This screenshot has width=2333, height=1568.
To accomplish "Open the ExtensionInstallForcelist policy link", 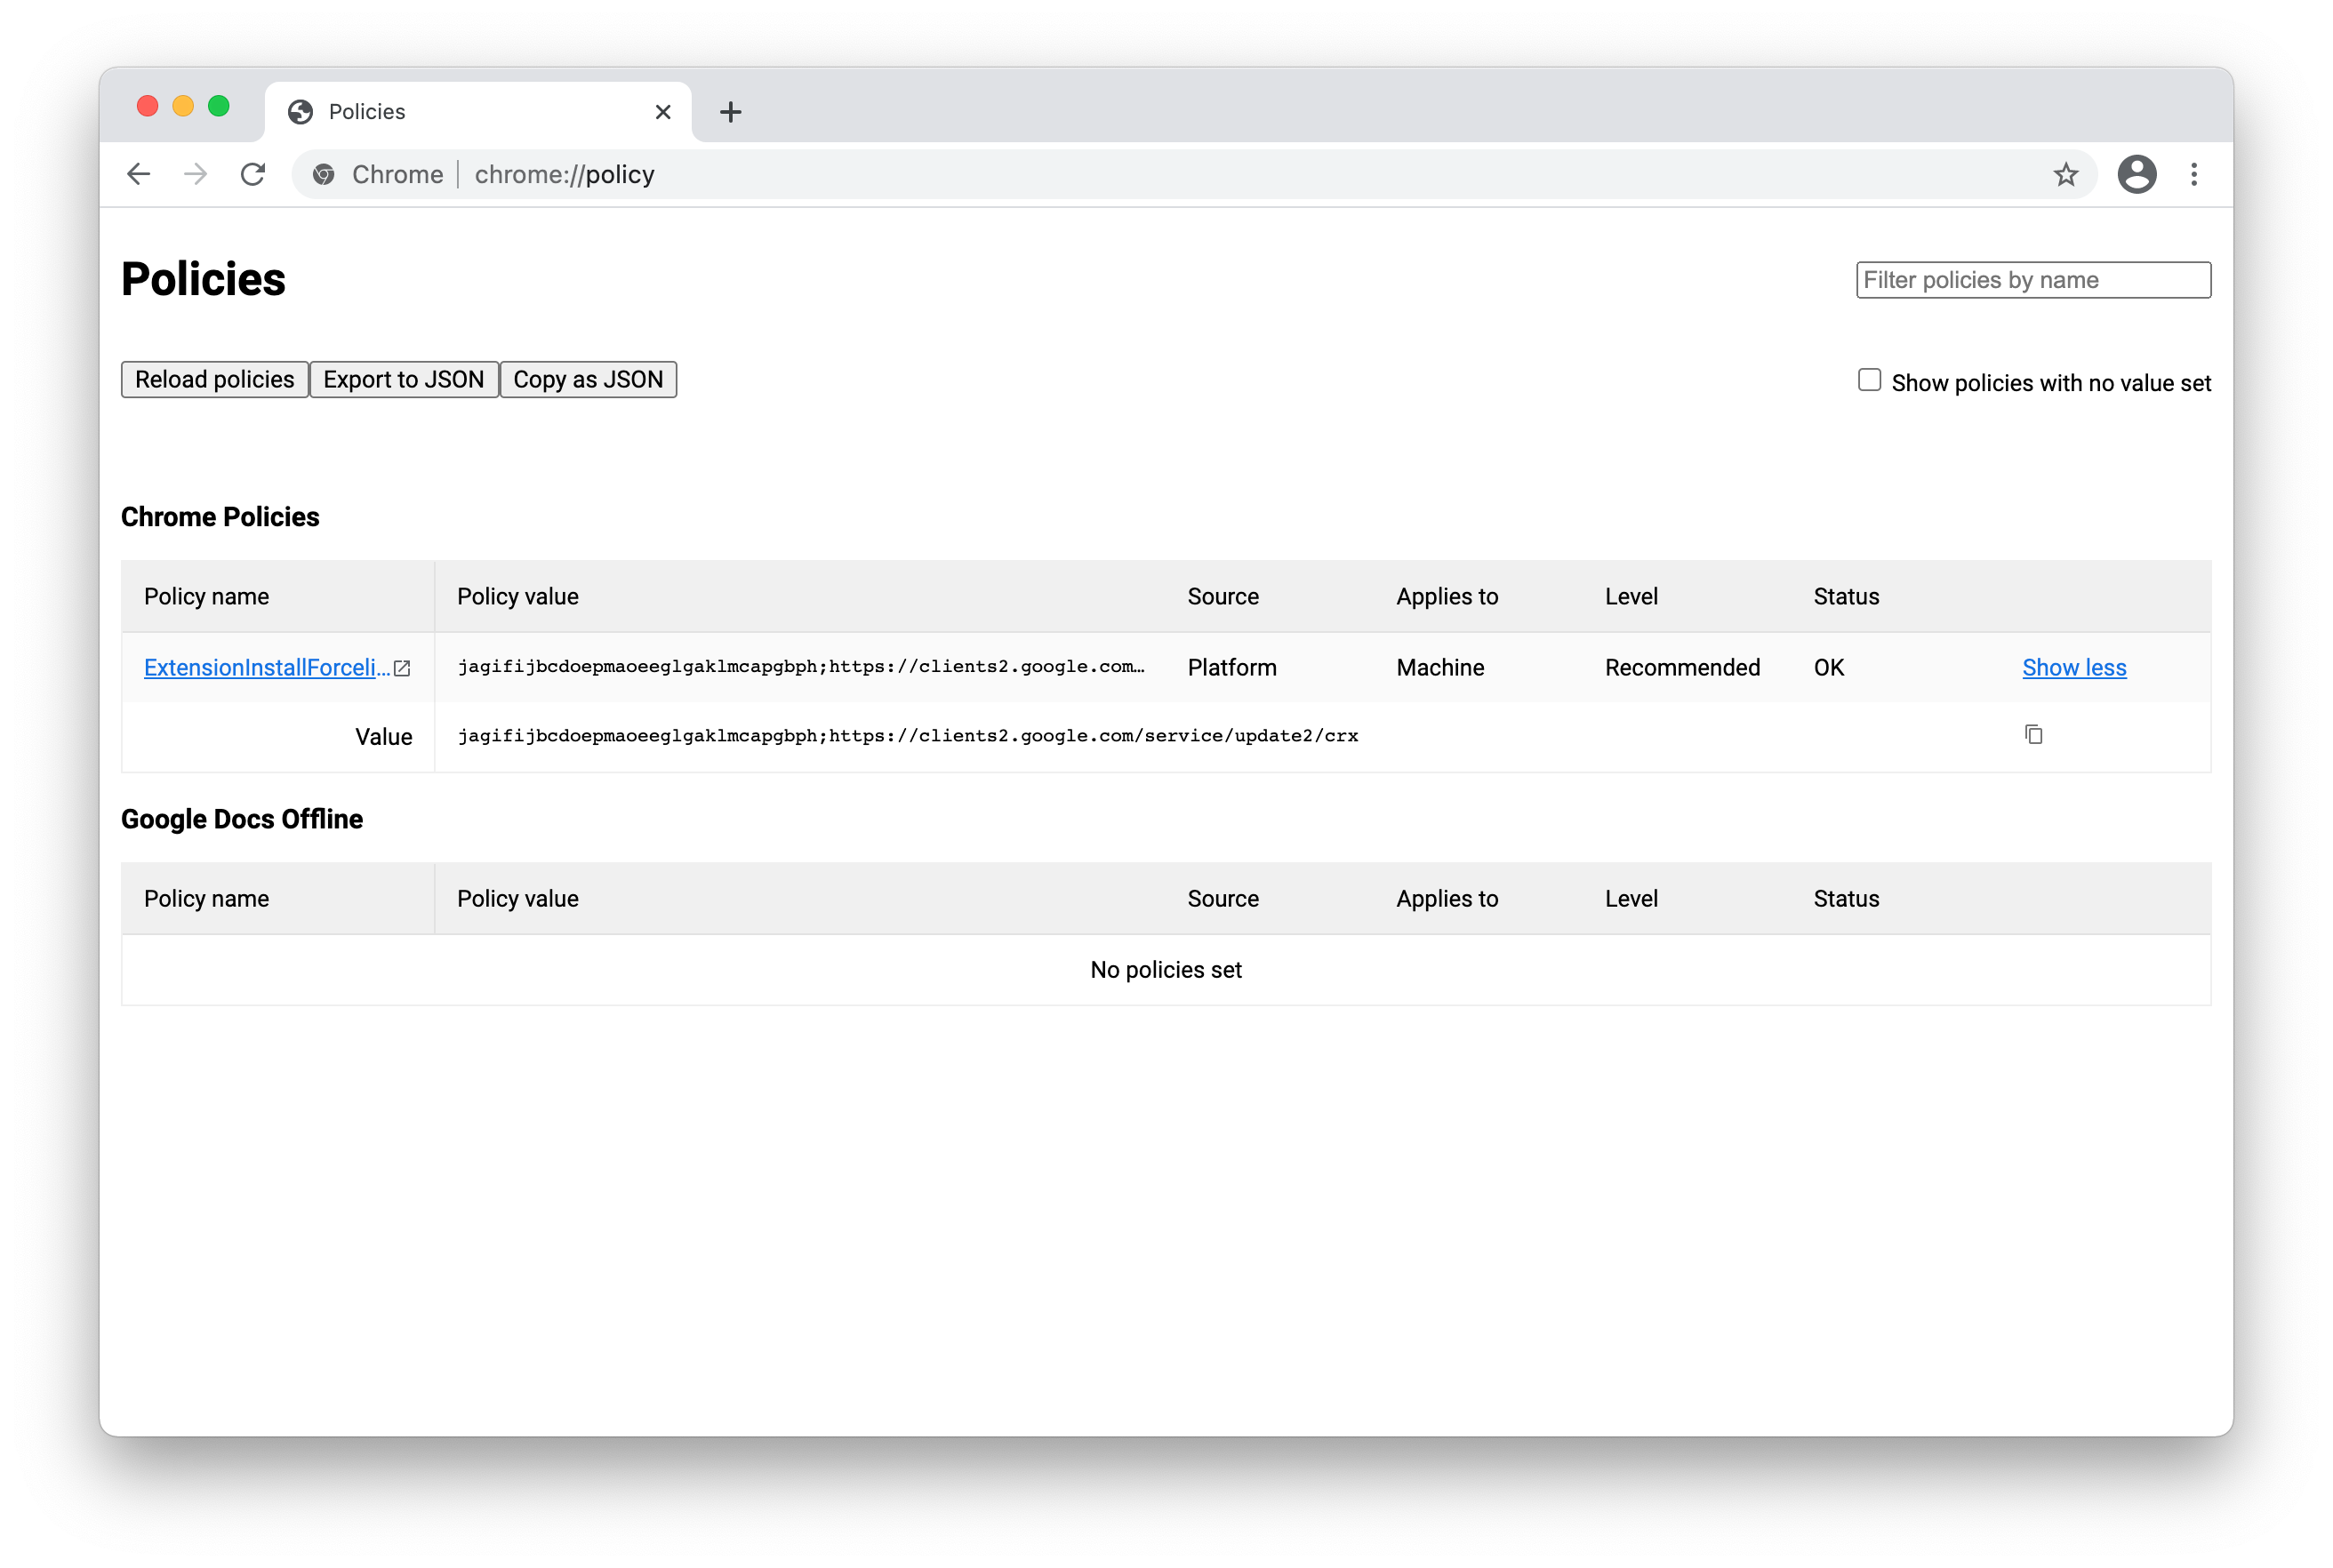I will coord(267,667).
